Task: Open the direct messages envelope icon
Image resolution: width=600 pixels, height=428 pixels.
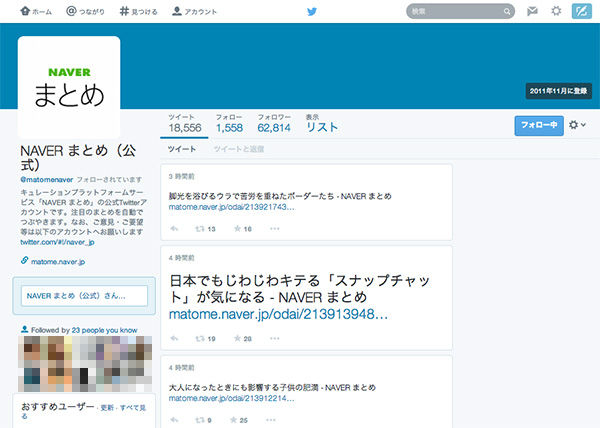Action: [532, 11]
